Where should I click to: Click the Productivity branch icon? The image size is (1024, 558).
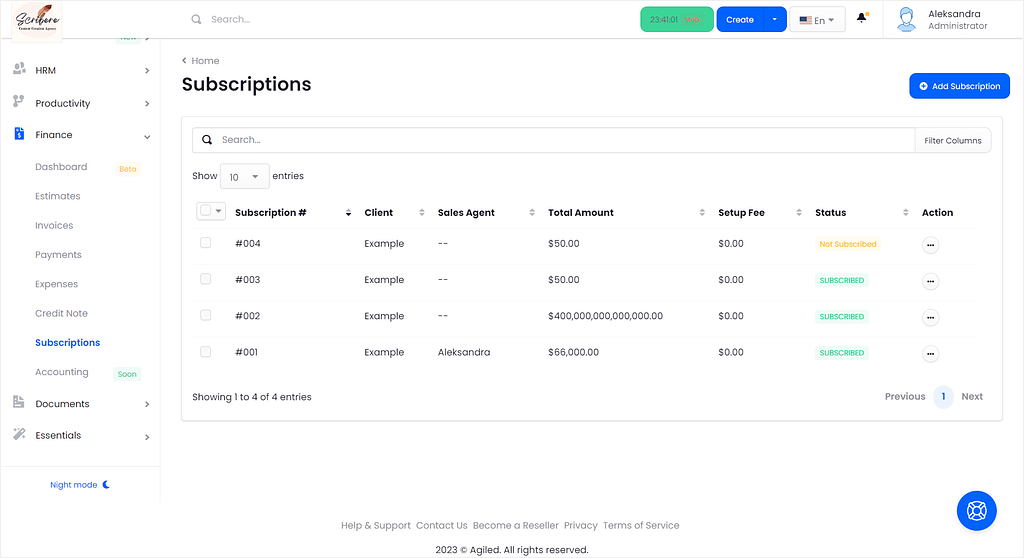(18, 101)
